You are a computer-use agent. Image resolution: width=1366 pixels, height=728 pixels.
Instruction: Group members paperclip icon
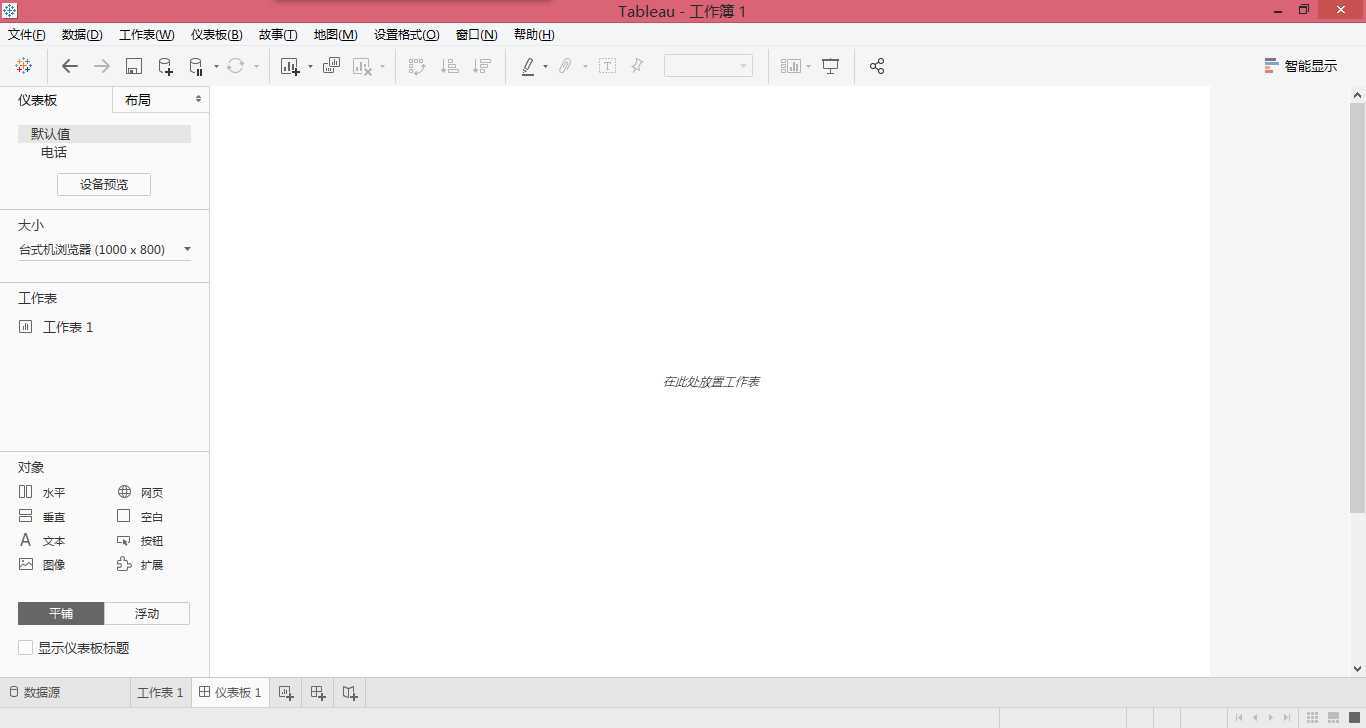click(x=565, y=66)
